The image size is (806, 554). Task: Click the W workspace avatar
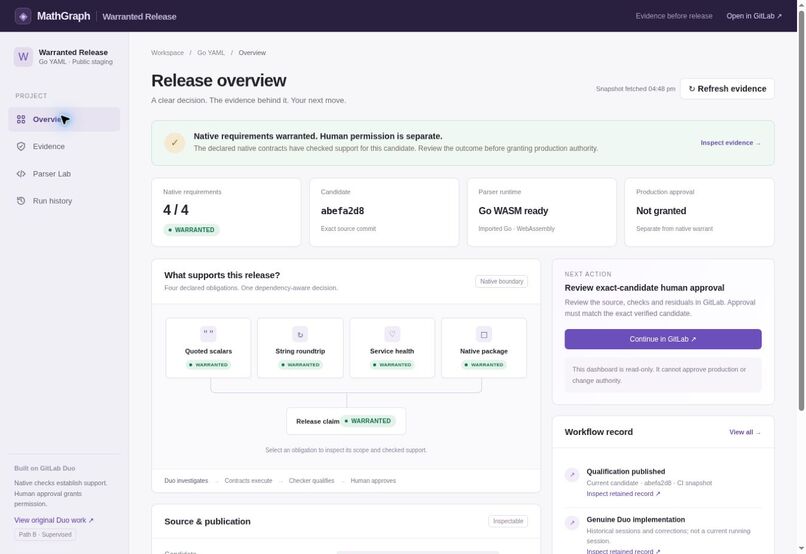coord(23,57)
